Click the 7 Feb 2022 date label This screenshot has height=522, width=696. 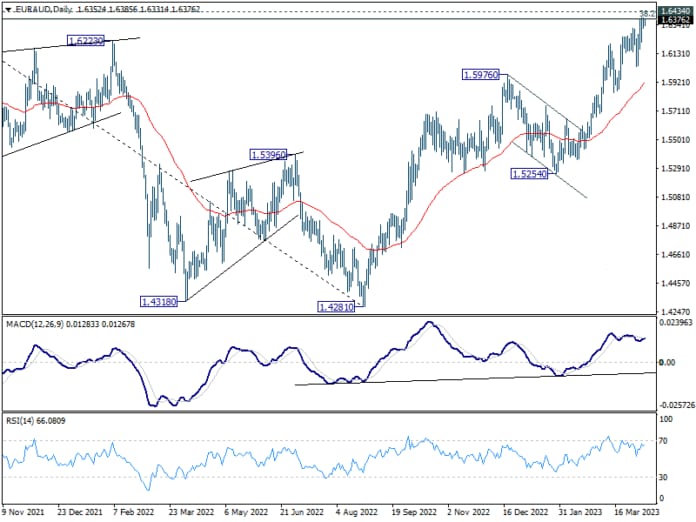click(x=134, y=512)
